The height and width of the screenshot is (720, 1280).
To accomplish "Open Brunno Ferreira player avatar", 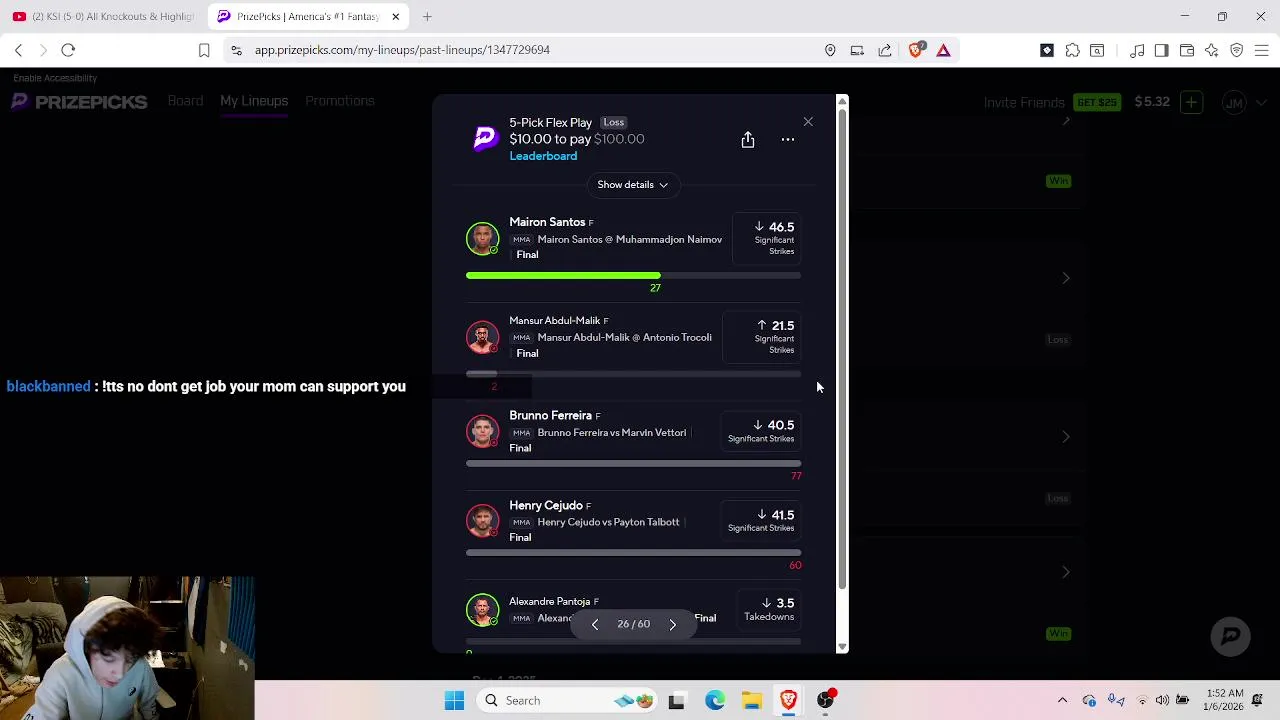I will point(482,432).
